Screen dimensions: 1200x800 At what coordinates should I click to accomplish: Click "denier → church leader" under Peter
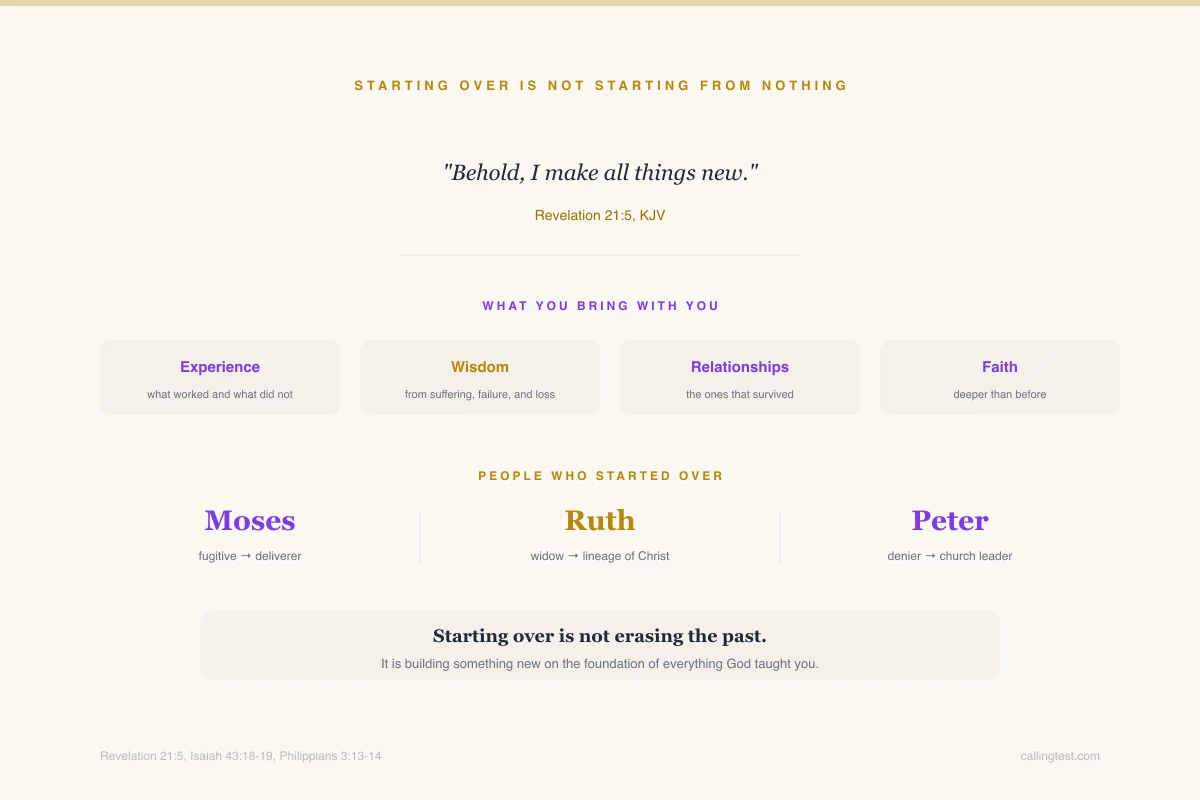point(950,556)
